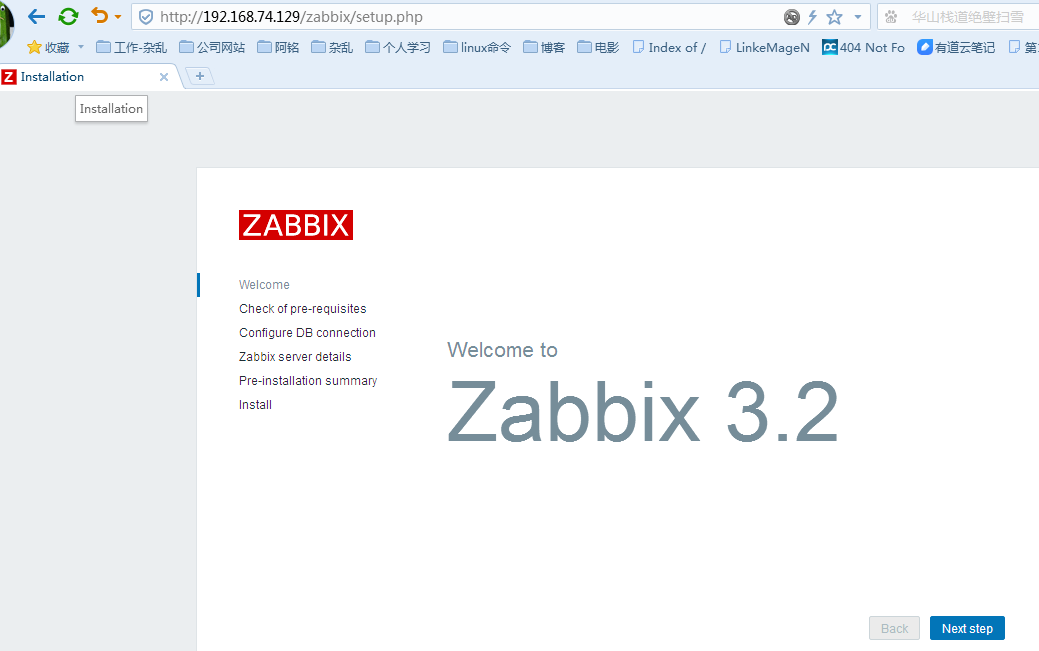Screen dimensions: 1039x651
Task: Bookmark this page with the star icon
Action: point(834,17)
